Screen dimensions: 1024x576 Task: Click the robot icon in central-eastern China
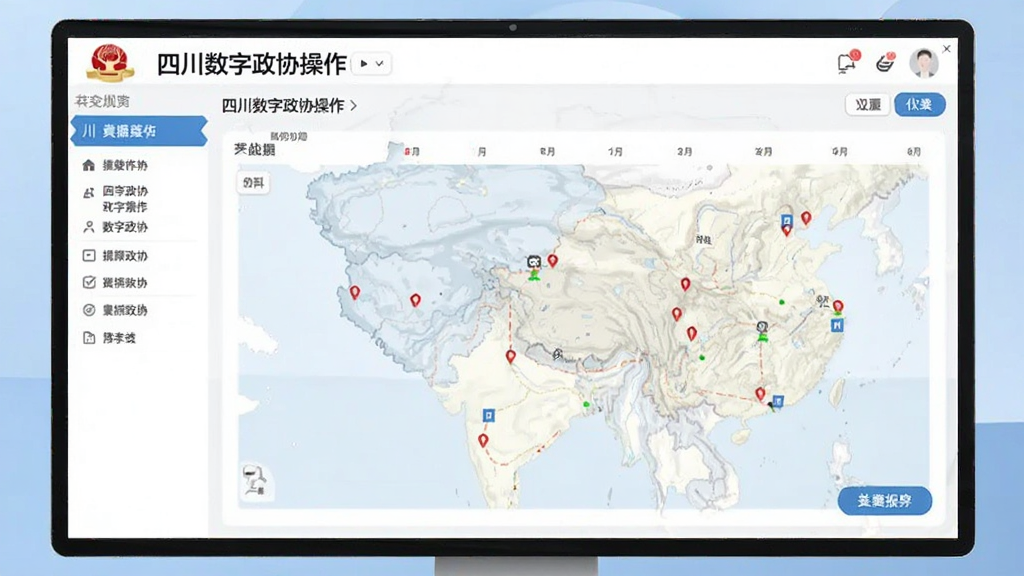pyautogui.click(x=761, y=327)
